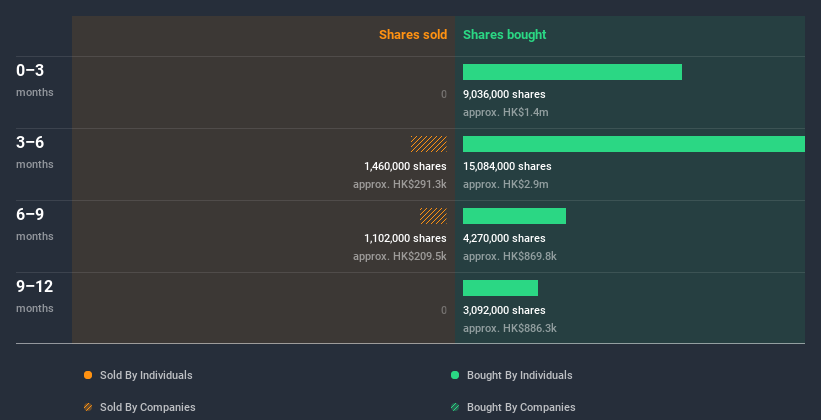The width and height of the screenshot is (821, 420).
Task: Click the striped orange bar for 3–6 months
Action: 429,144
